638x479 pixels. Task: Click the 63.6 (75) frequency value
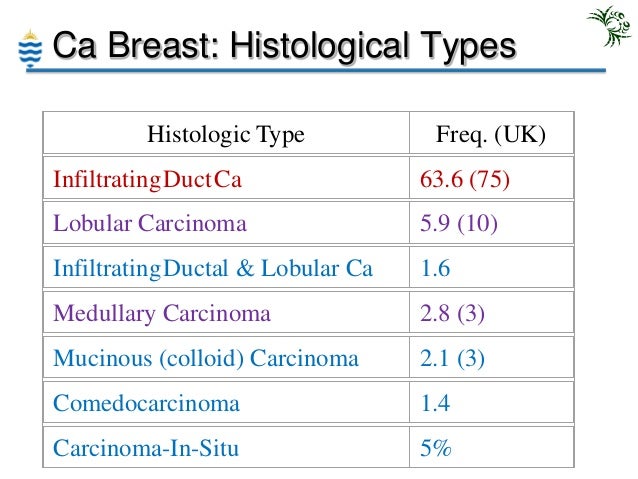click(465, 180)
